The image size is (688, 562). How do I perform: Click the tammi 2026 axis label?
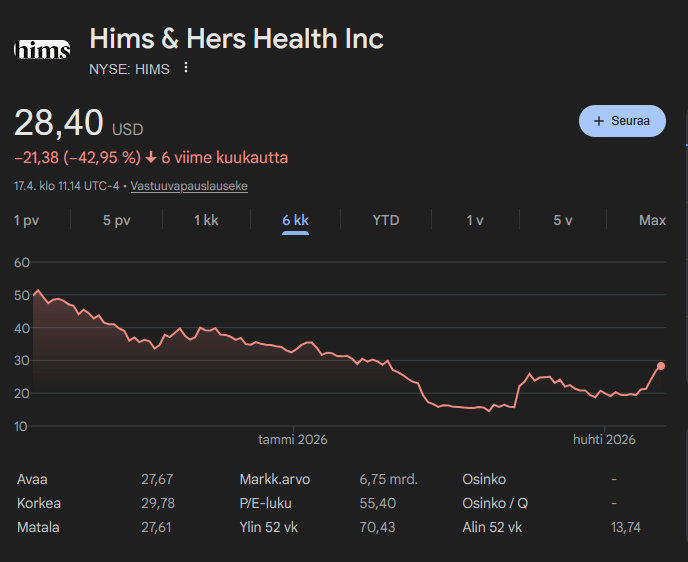pyautogui.click(x=293, y=440)
